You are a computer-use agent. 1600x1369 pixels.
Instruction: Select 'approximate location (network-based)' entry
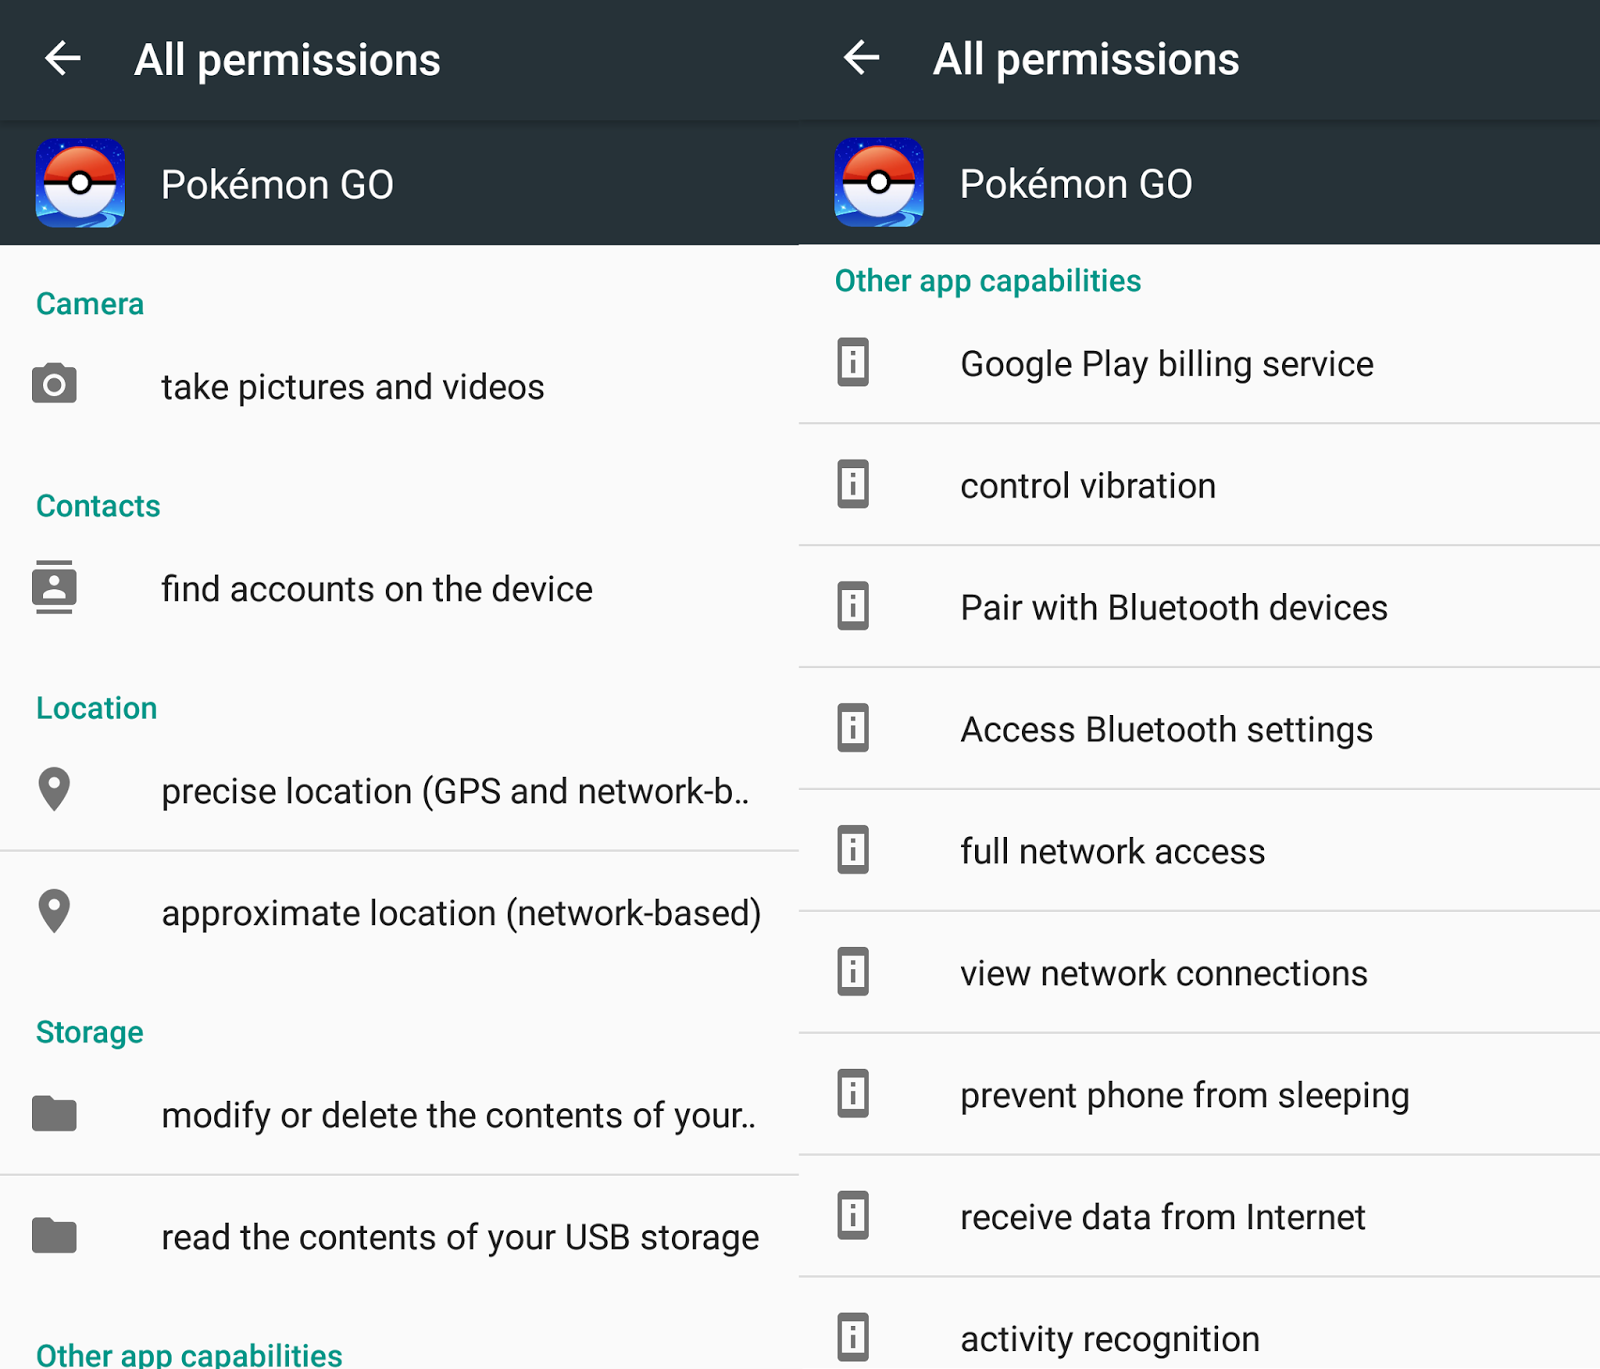point(461,913)
